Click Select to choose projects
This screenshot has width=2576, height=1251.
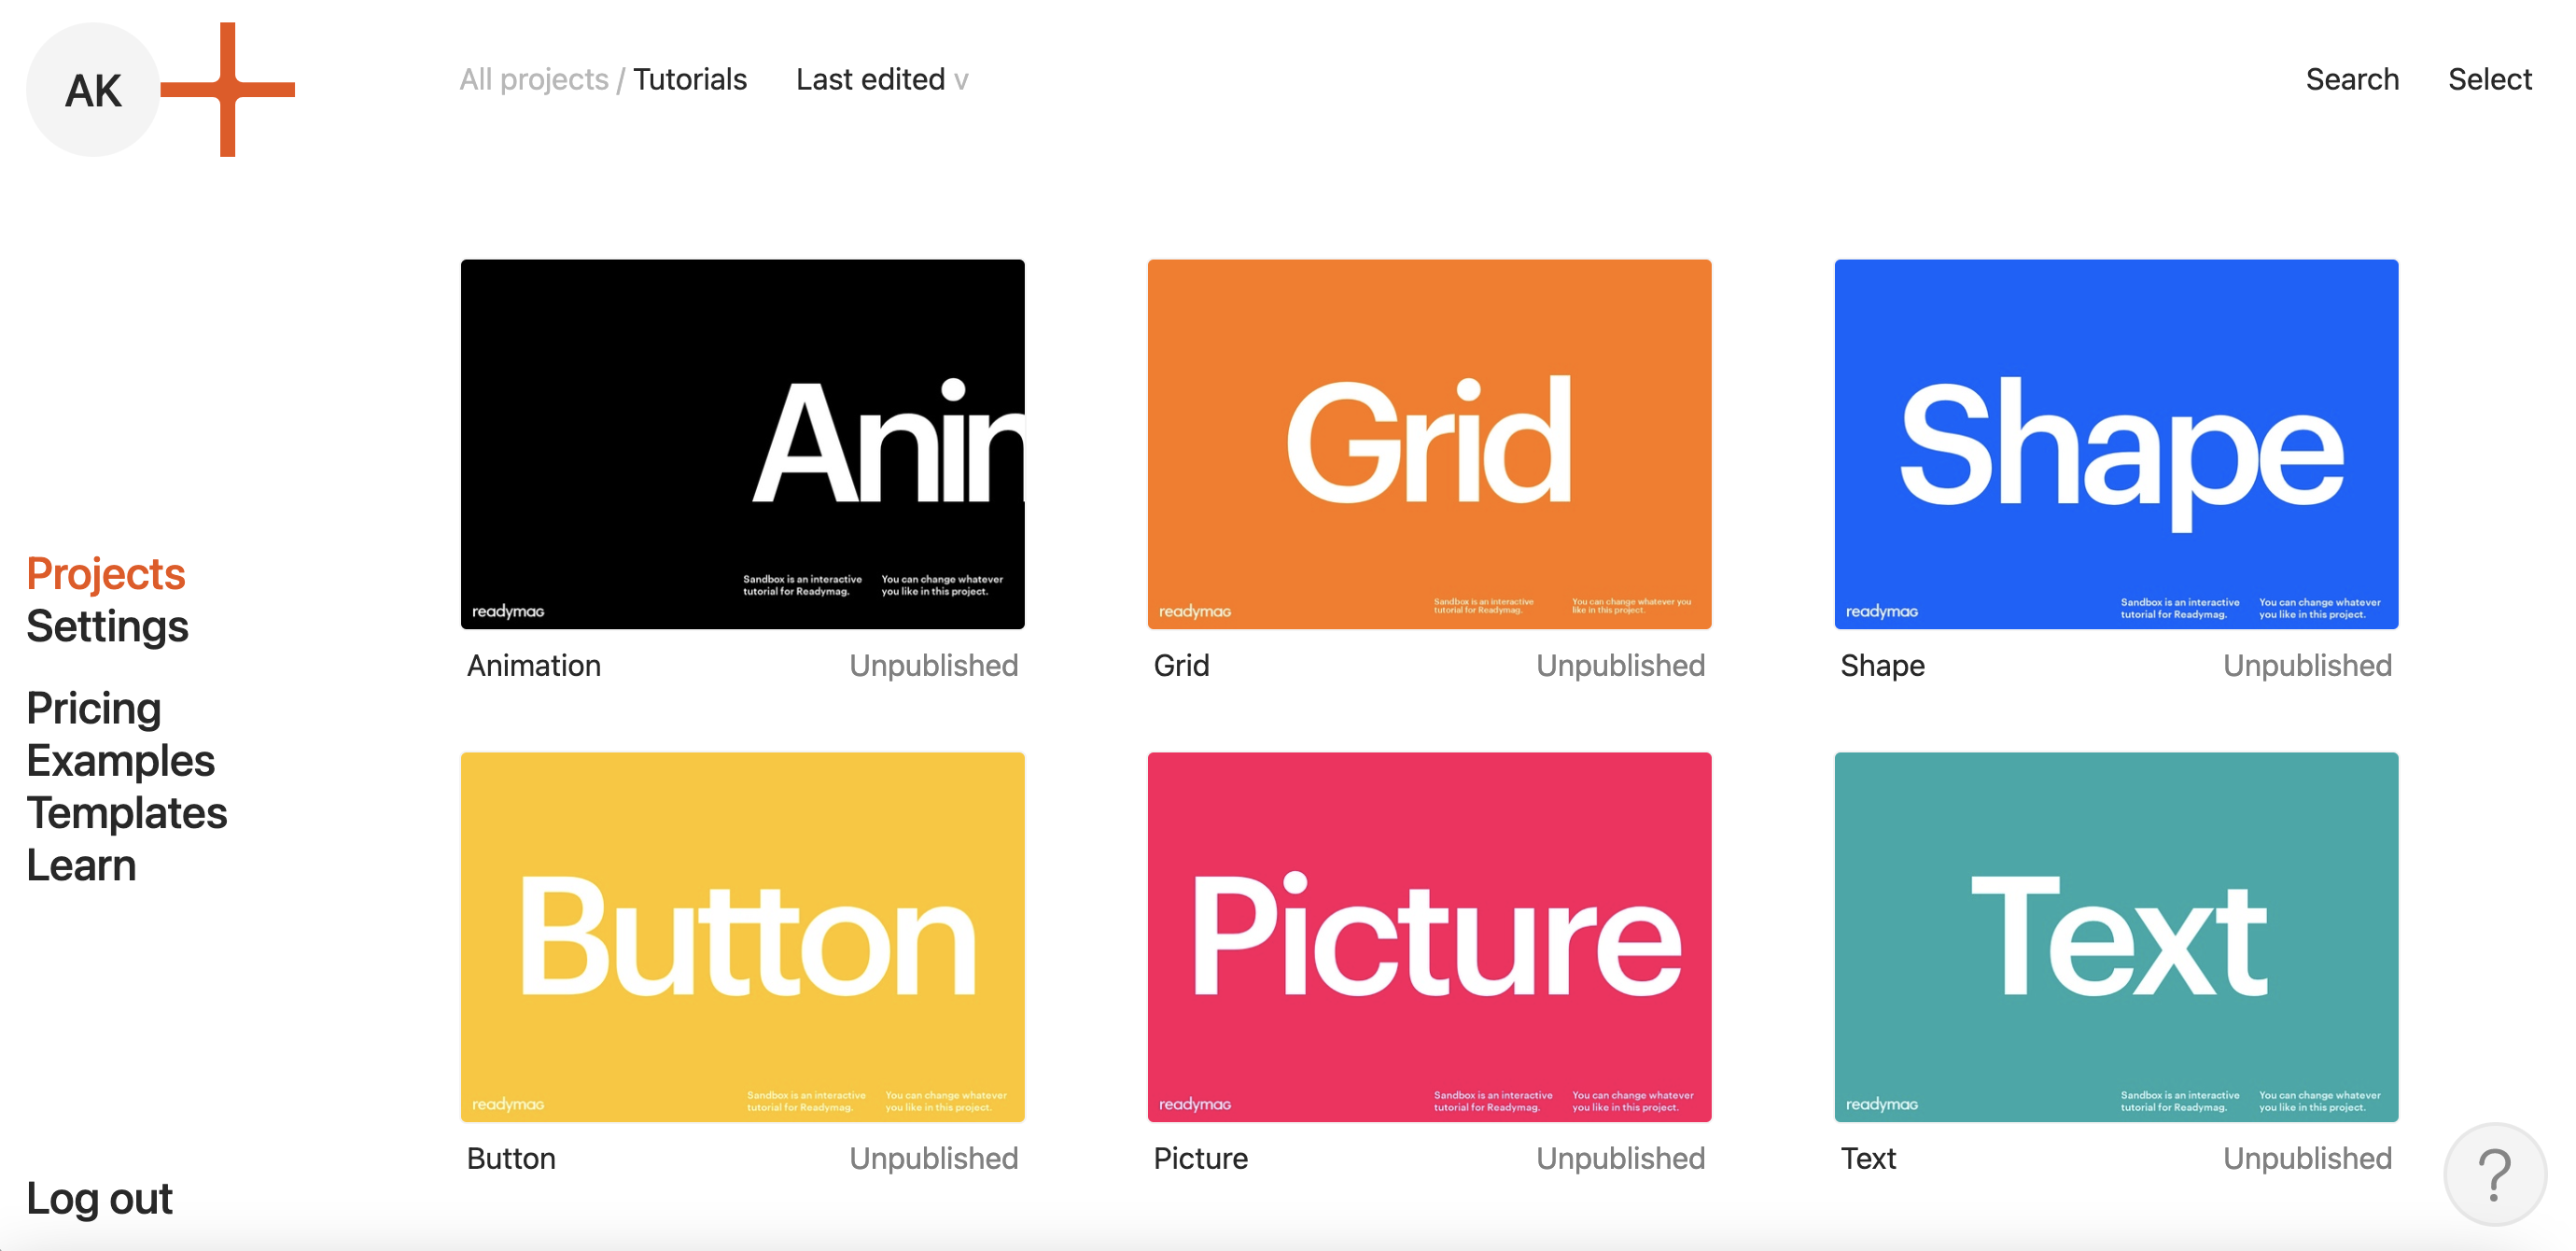coord(2489,79)
